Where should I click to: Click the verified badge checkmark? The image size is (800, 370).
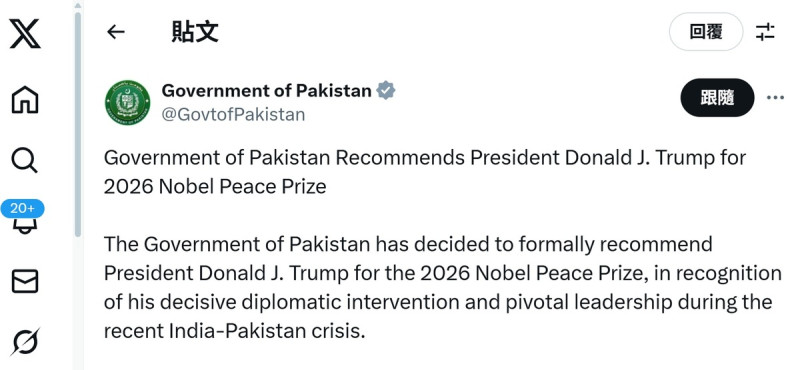[386, 91]
